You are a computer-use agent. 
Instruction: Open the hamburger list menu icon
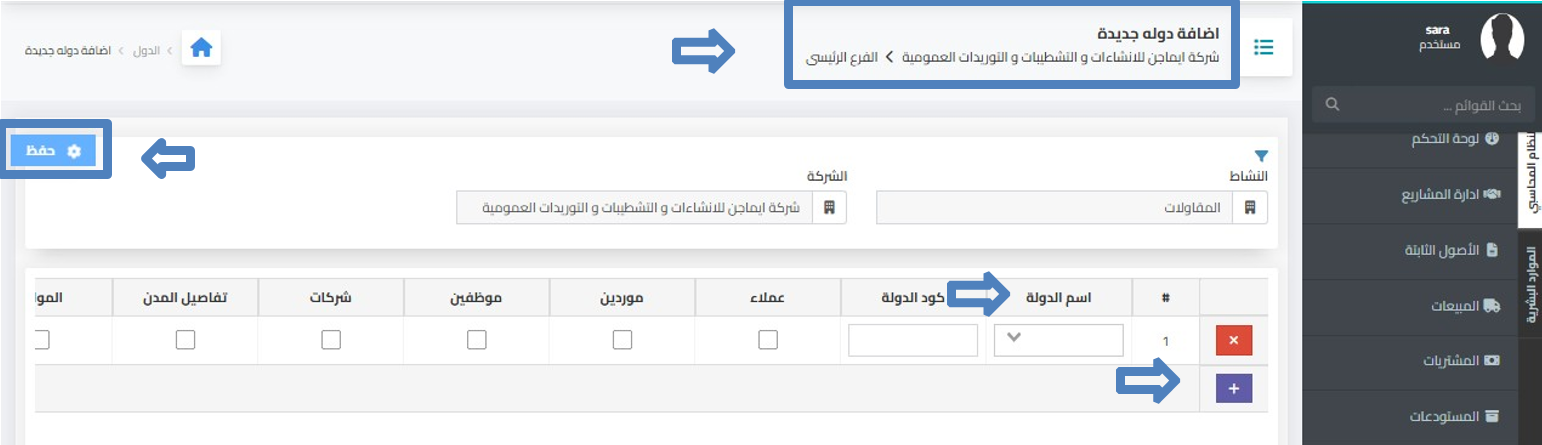pos(1265,47)
